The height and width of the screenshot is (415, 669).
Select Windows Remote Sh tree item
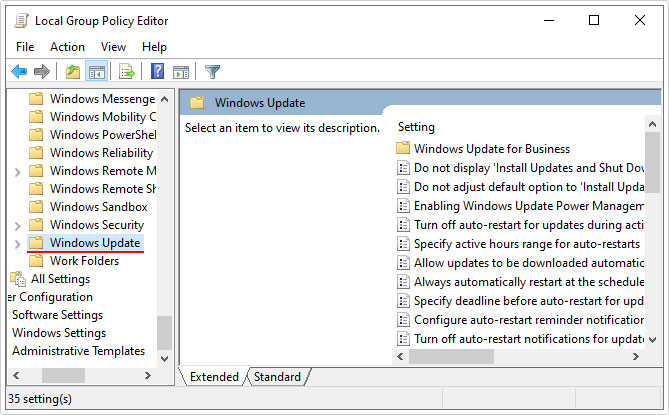103,189
